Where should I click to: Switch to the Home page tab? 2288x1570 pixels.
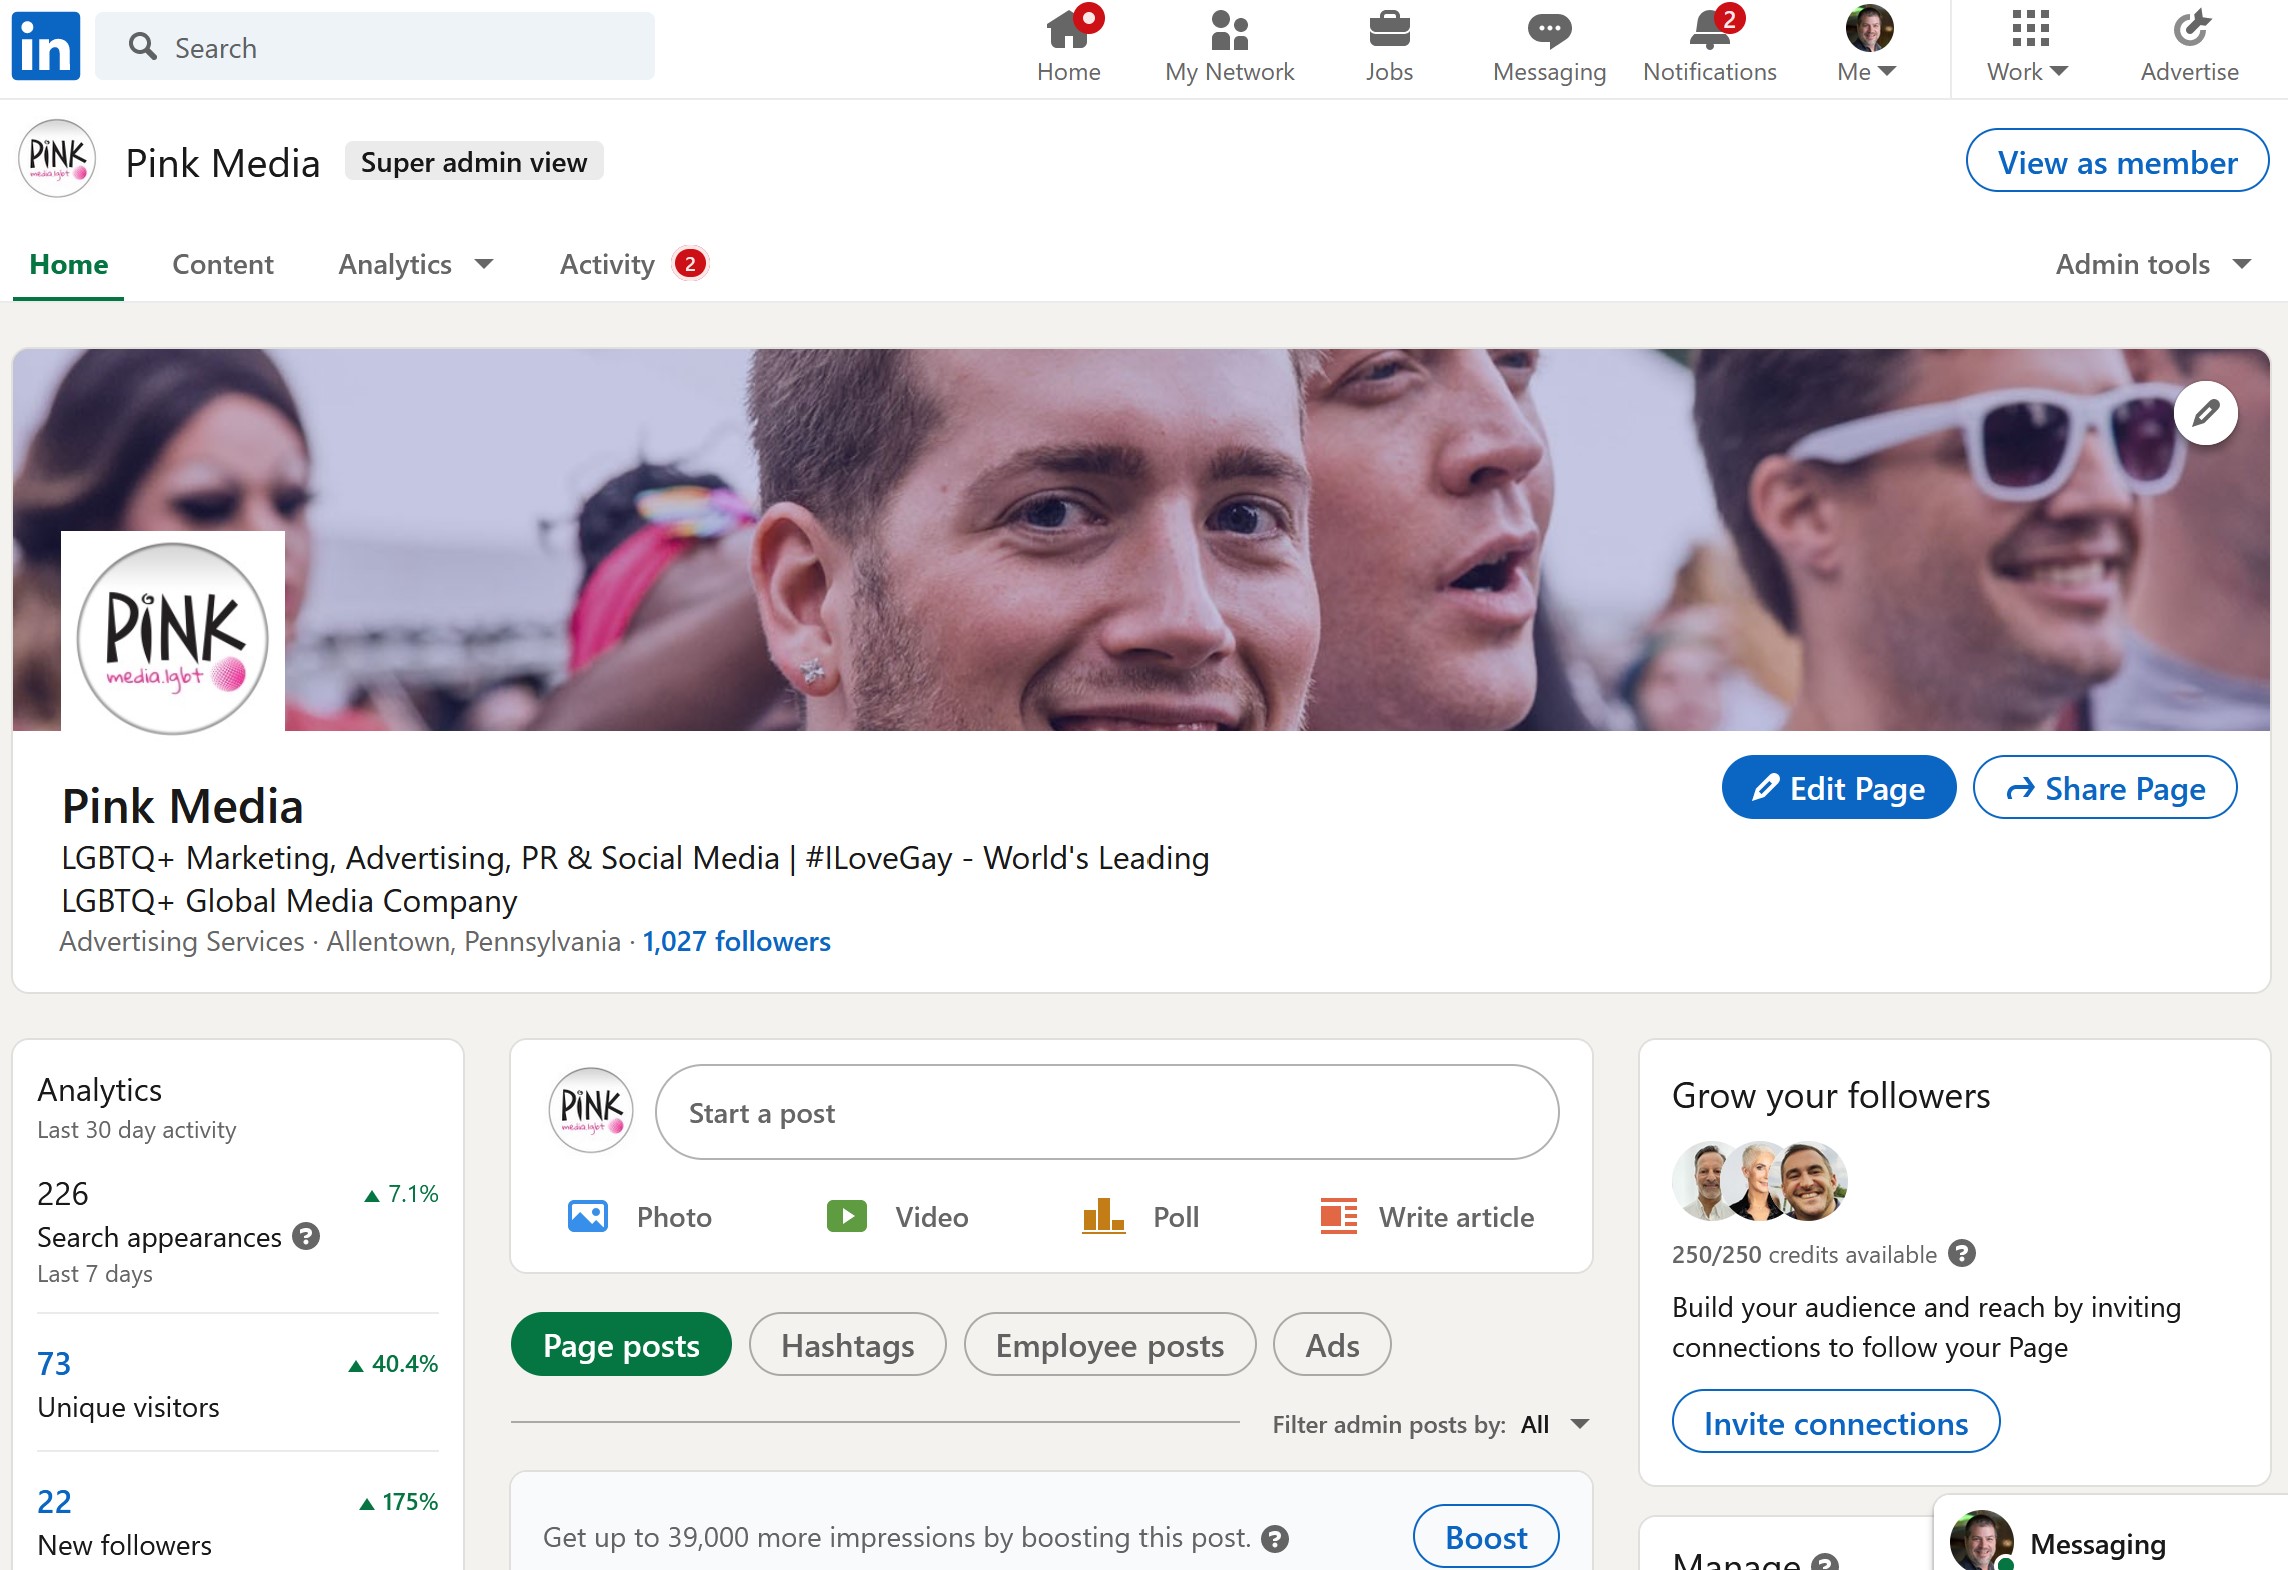coord(69,264)
